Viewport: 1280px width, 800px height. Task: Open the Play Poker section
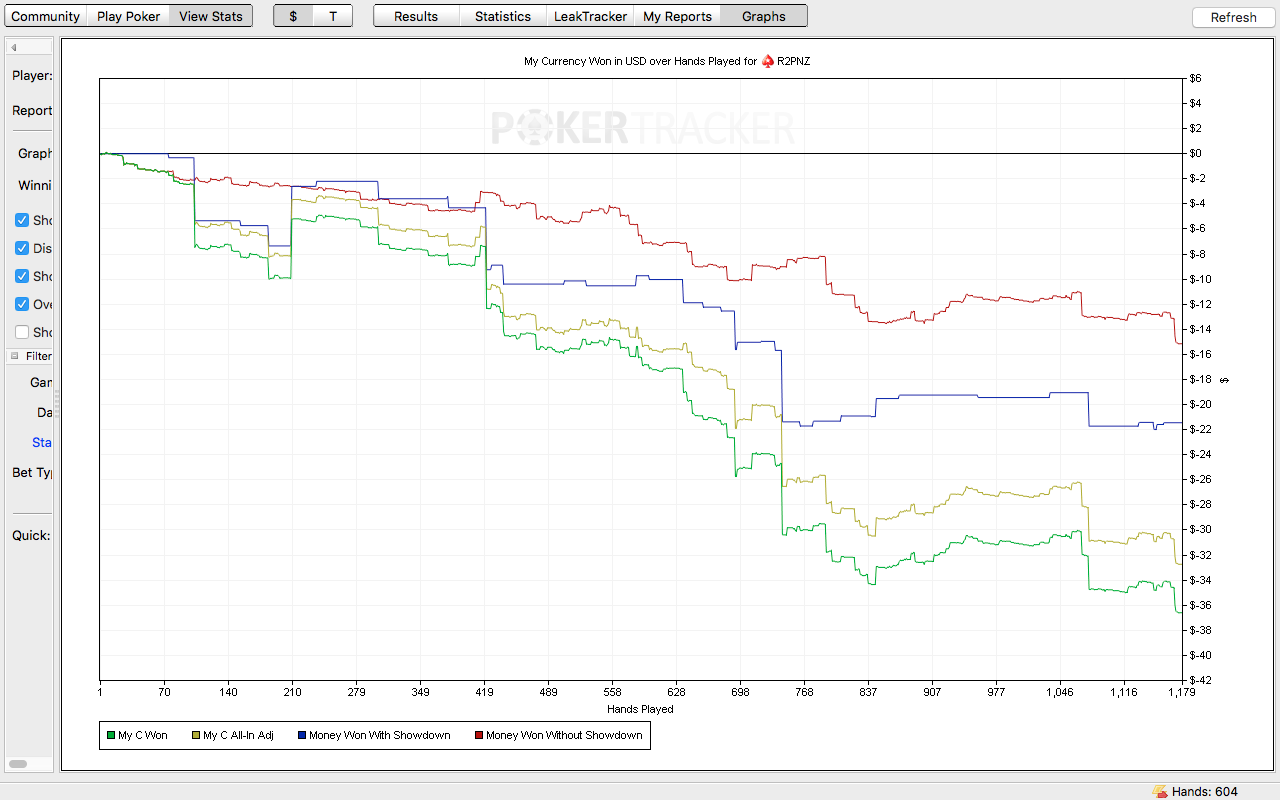click(x=128, y=16)
